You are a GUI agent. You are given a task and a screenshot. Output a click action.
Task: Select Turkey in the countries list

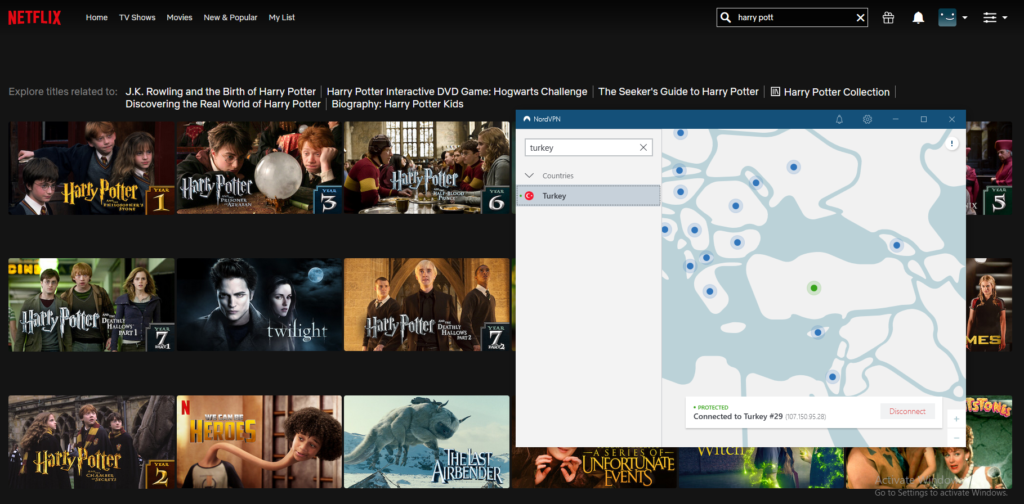(588, 196)
